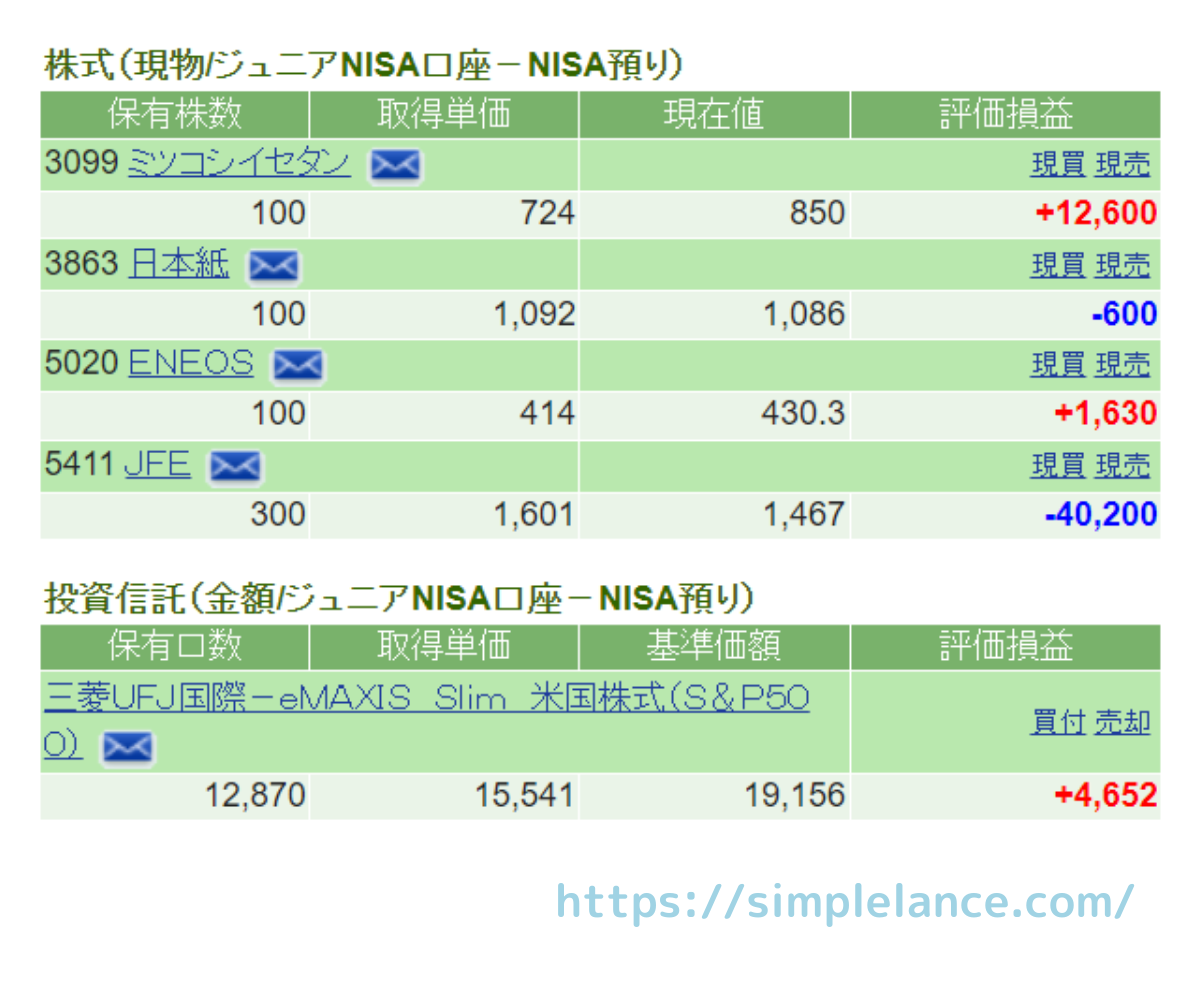Click the mail icon next to JFE
Viewport: 1200px width, 1000px height.
235,466
